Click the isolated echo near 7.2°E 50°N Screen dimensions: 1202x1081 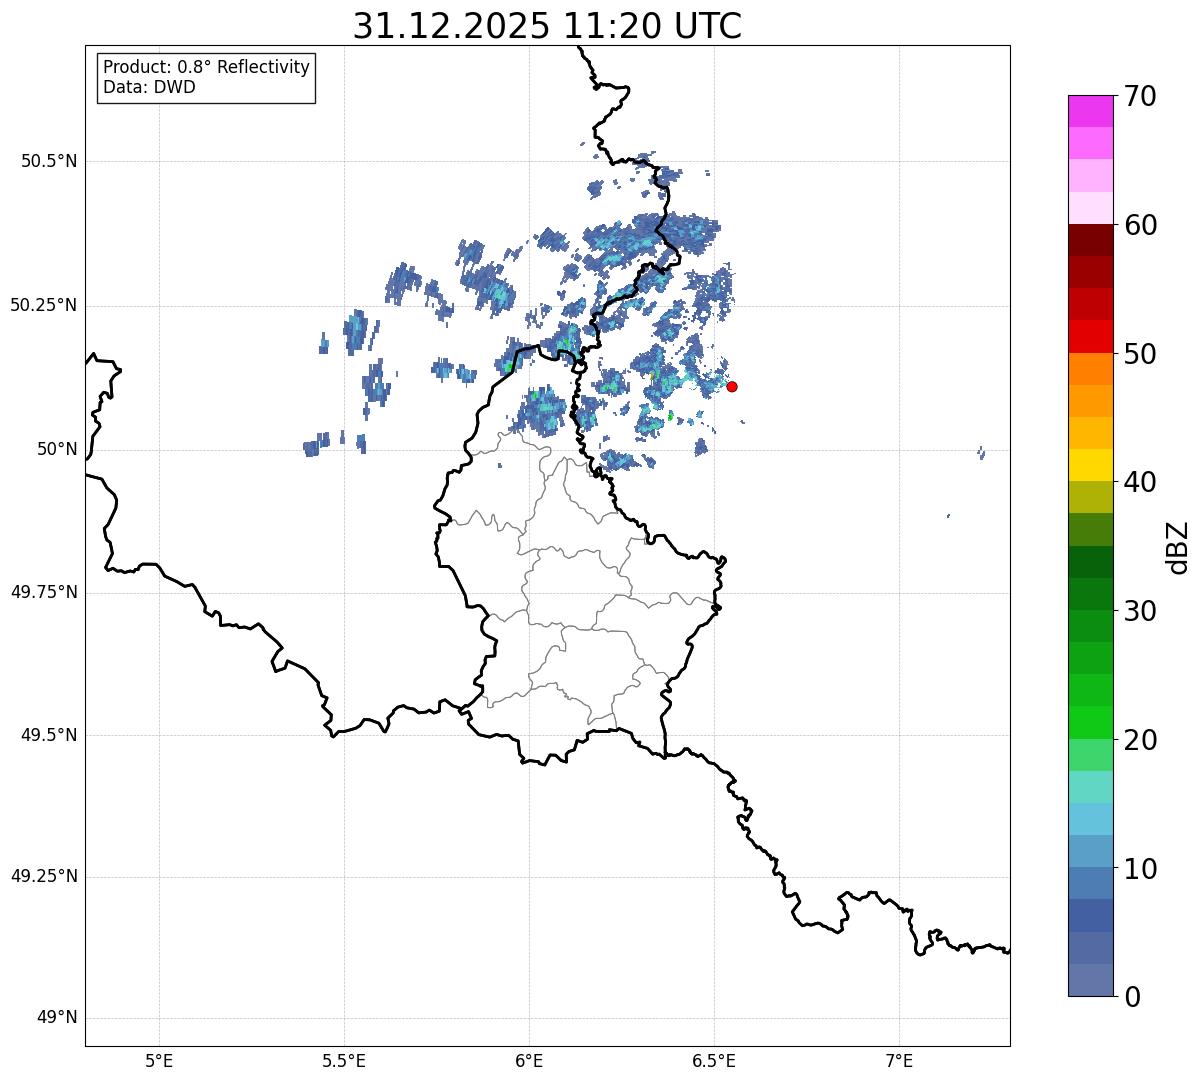(981, 453)
